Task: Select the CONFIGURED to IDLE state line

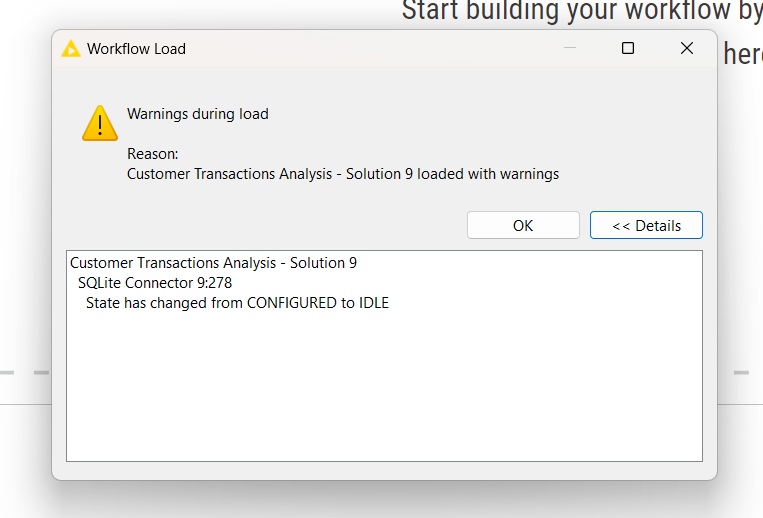Action: pyautogui.click(x=237, y=303)
